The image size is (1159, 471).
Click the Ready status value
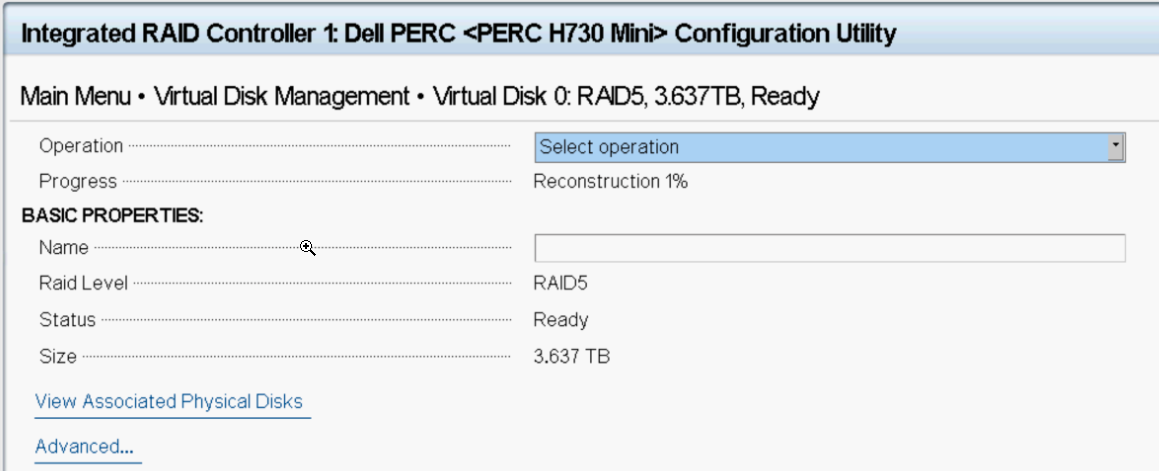(561, 320)
